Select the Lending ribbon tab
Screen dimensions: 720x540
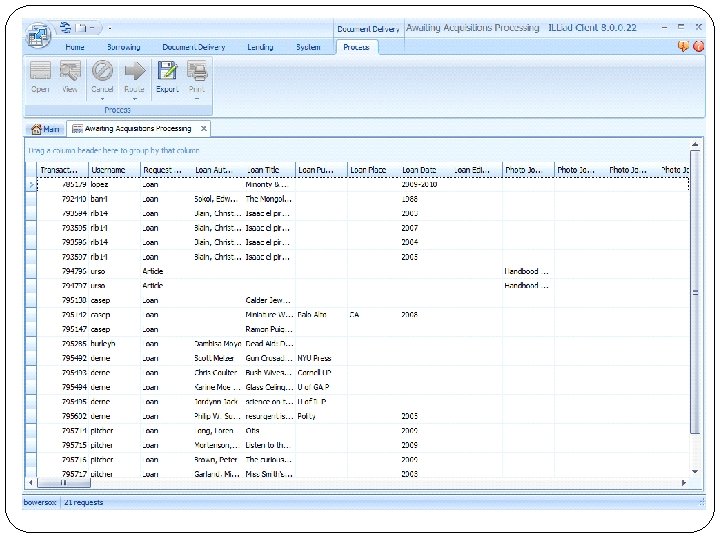[260, 47]
